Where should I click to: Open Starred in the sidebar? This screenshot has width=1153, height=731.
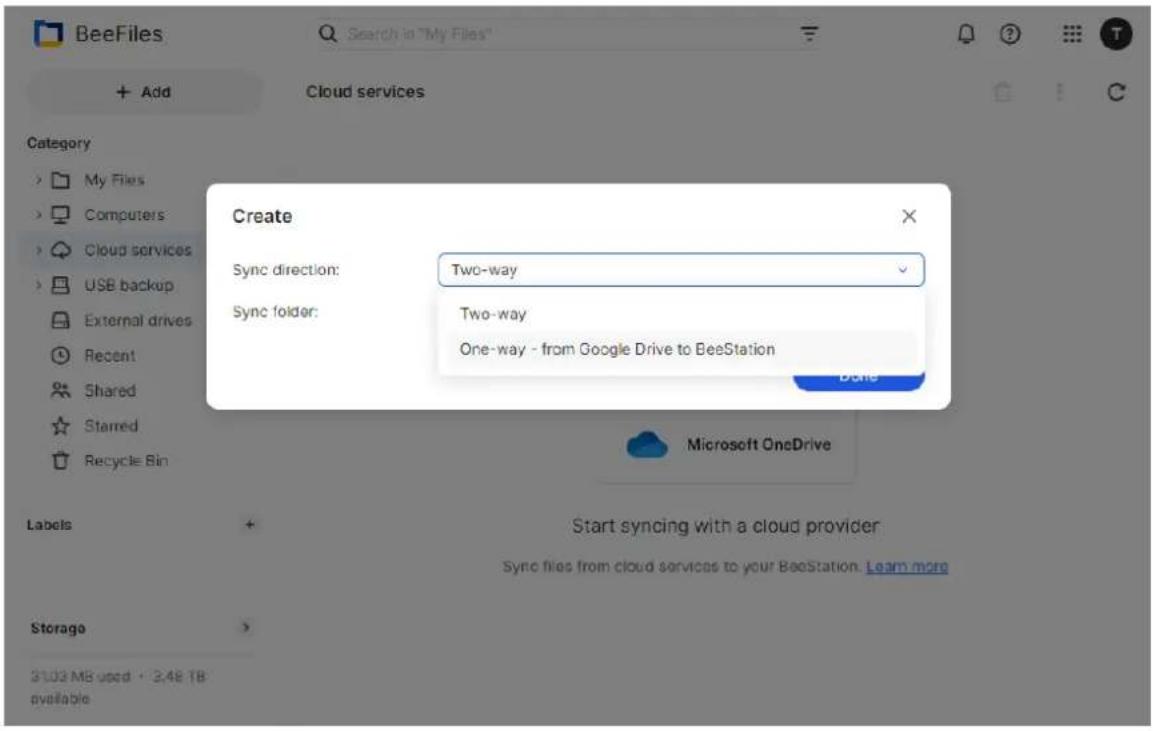point(110,426)
